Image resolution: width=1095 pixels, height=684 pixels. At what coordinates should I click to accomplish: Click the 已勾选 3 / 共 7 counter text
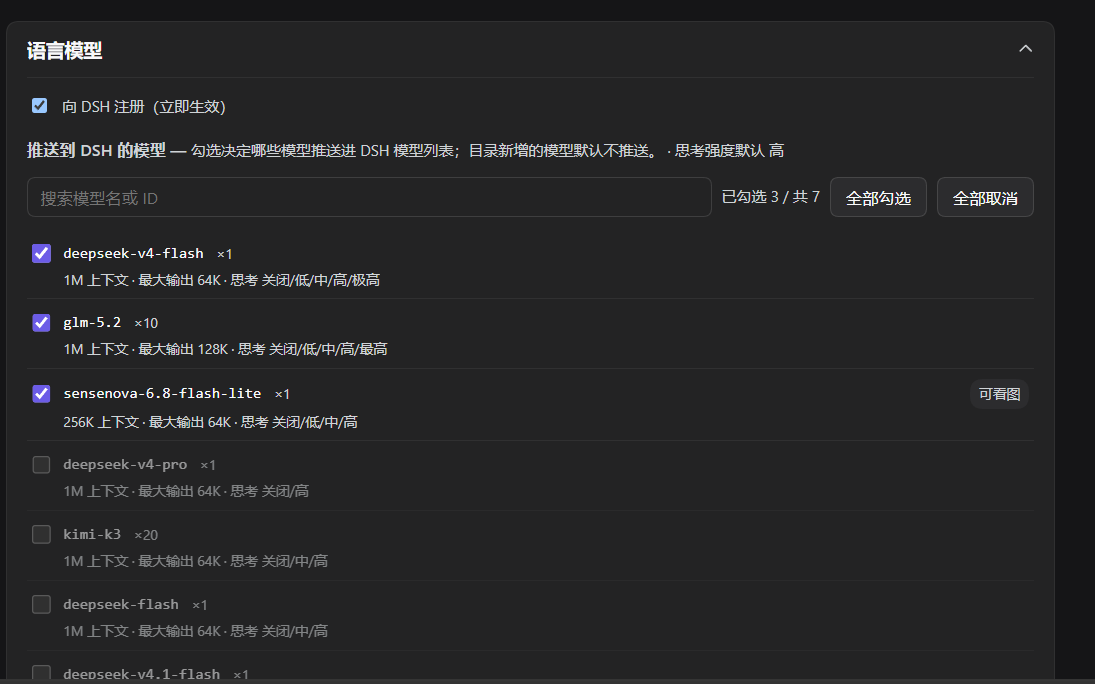[770, 197]
